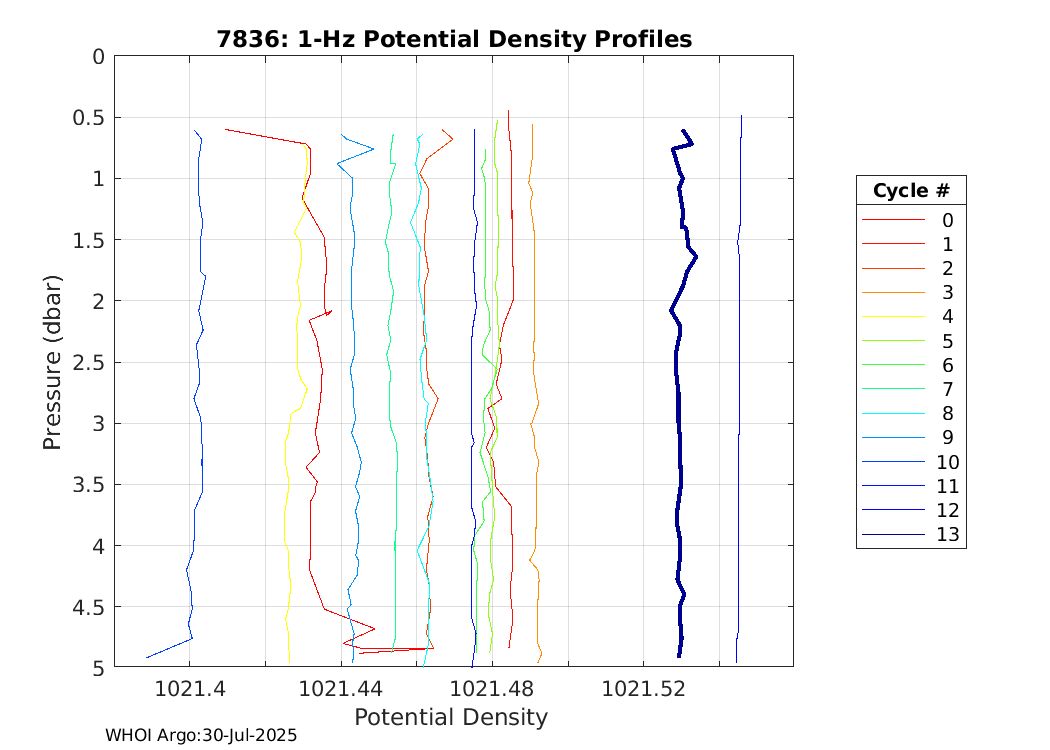The width and height of the screenshot is (1050, 750).
Task: Click the y-axis tick label 2.5
Action: (84, 362)
